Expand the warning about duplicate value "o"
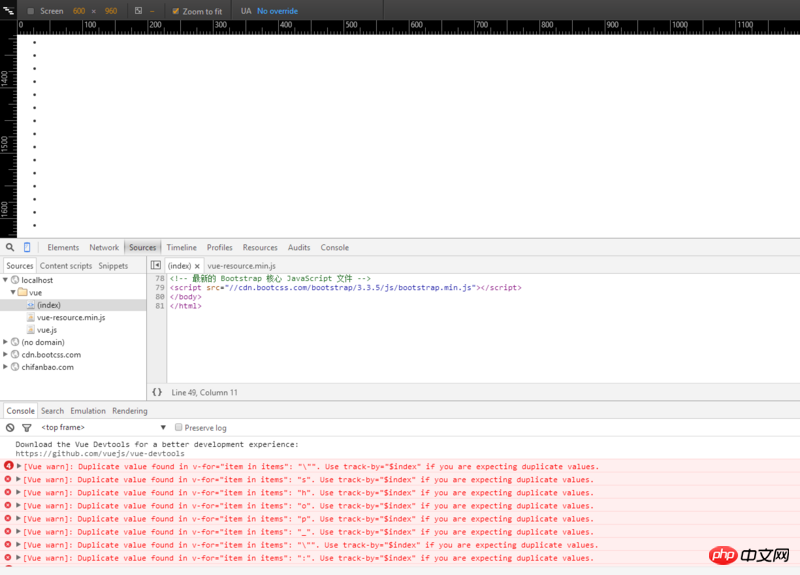The width and height of the screenshot is (800, 575). (18, 505)
